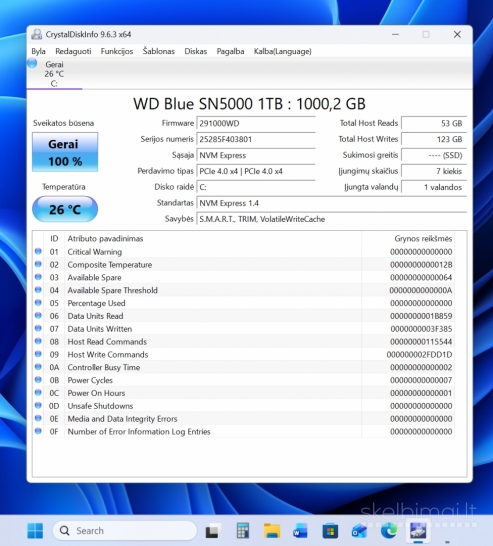Click status dot of Percentage Used row

click(x=38, y=303)
